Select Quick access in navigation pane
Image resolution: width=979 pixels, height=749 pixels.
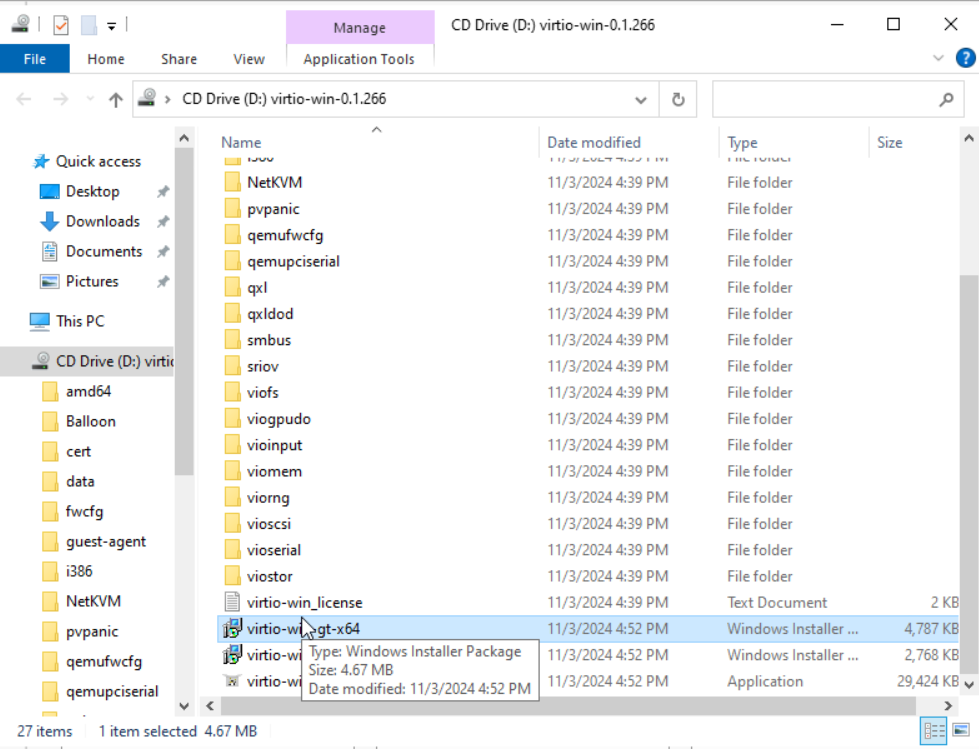coord(98,161)
